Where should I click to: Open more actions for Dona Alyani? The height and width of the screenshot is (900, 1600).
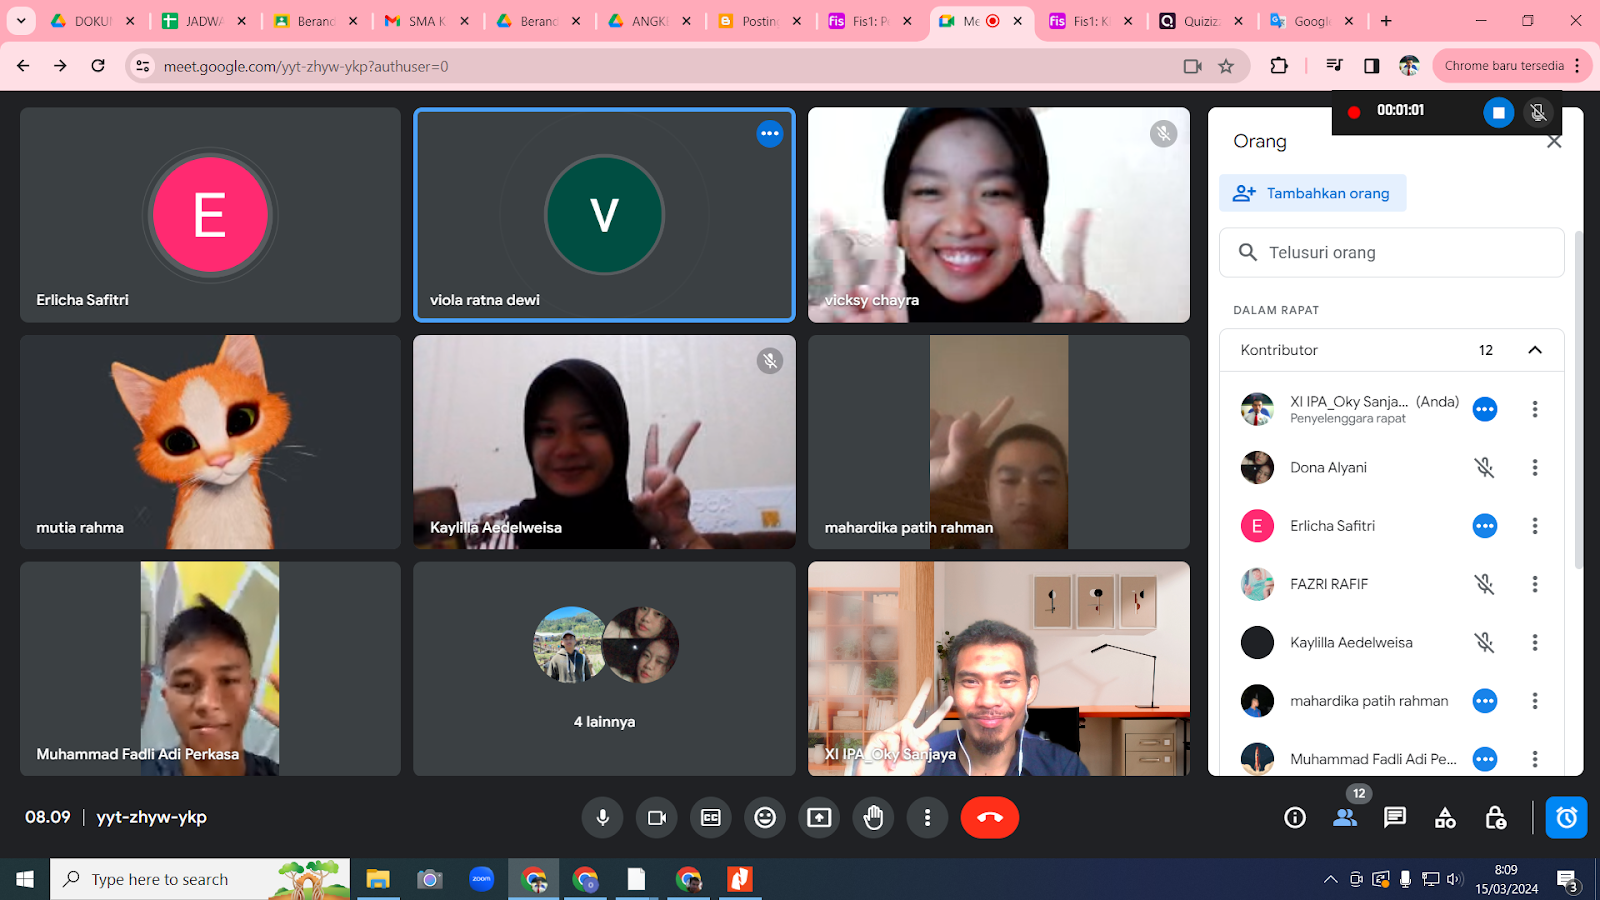pyautogui.click(x=1535, y=467)
